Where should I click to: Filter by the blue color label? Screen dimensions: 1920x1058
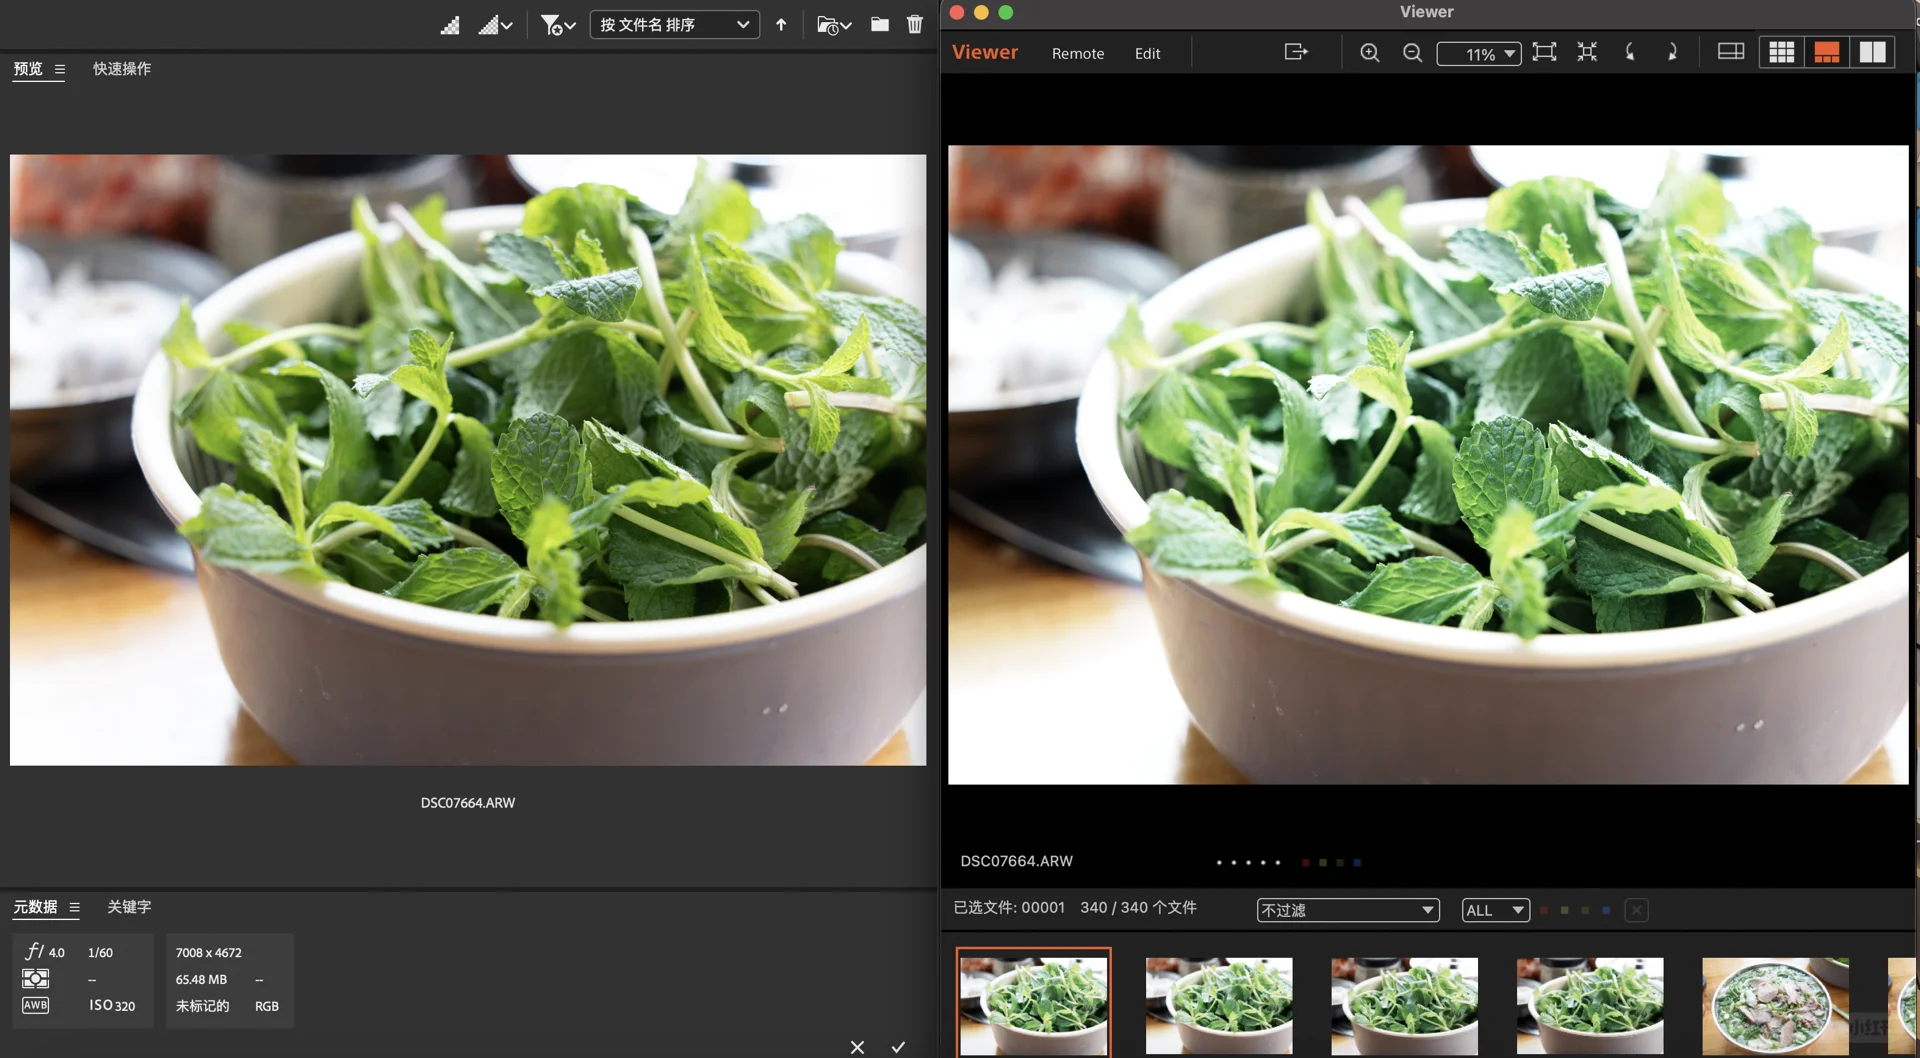click(1606, 910)
